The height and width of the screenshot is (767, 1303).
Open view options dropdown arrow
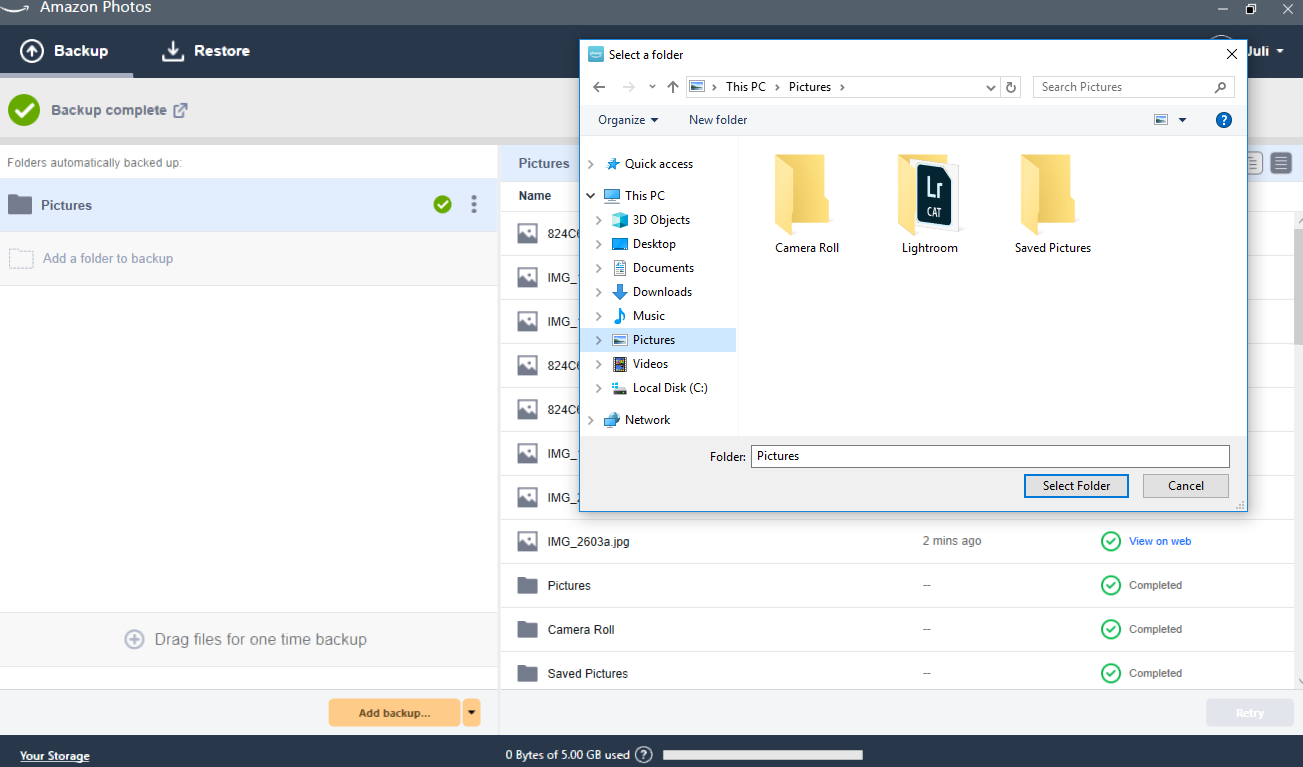[1183, 120]
